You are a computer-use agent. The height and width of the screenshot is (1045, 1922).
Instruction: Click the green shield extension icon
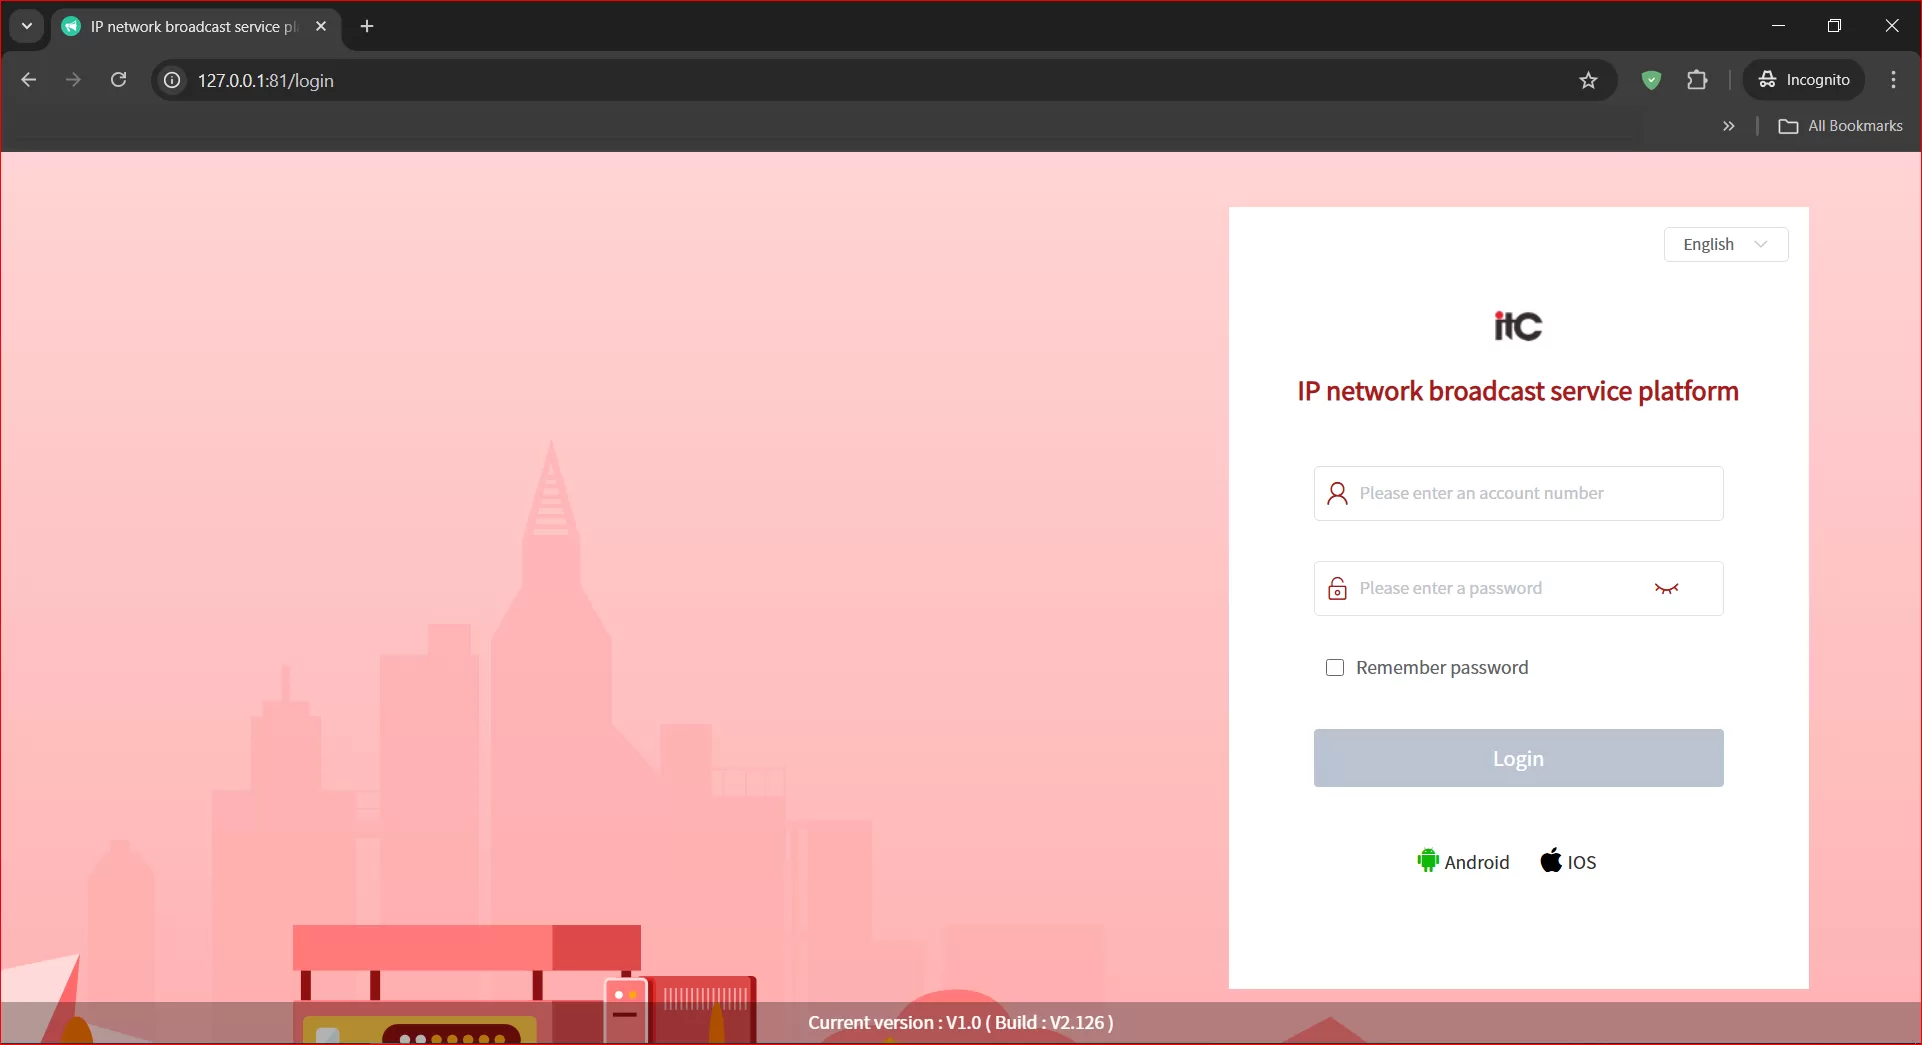1651,81
